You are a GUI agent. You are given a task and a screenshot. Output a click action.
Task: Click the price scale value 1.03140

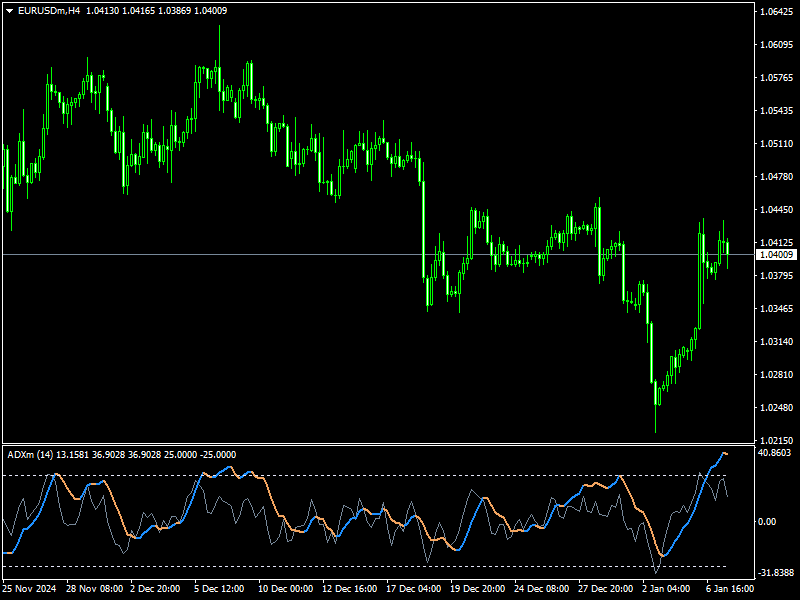(777, 342)
